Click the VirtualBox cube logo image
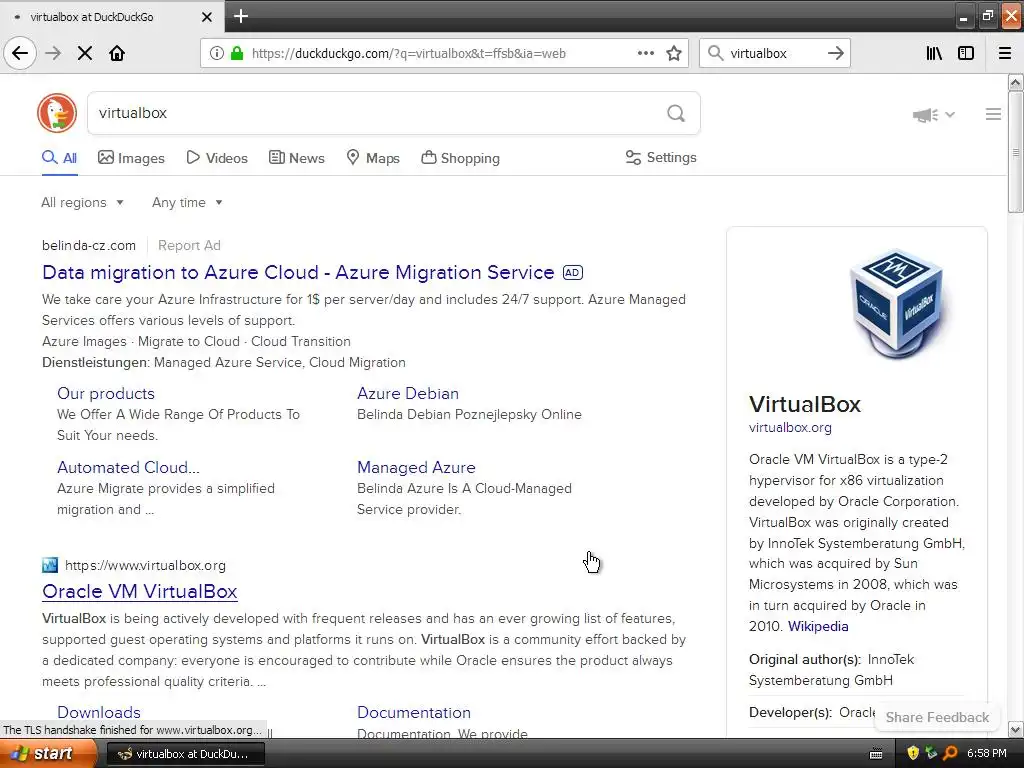This screenshot has height=768, width=1024. (x=898, y=304)
